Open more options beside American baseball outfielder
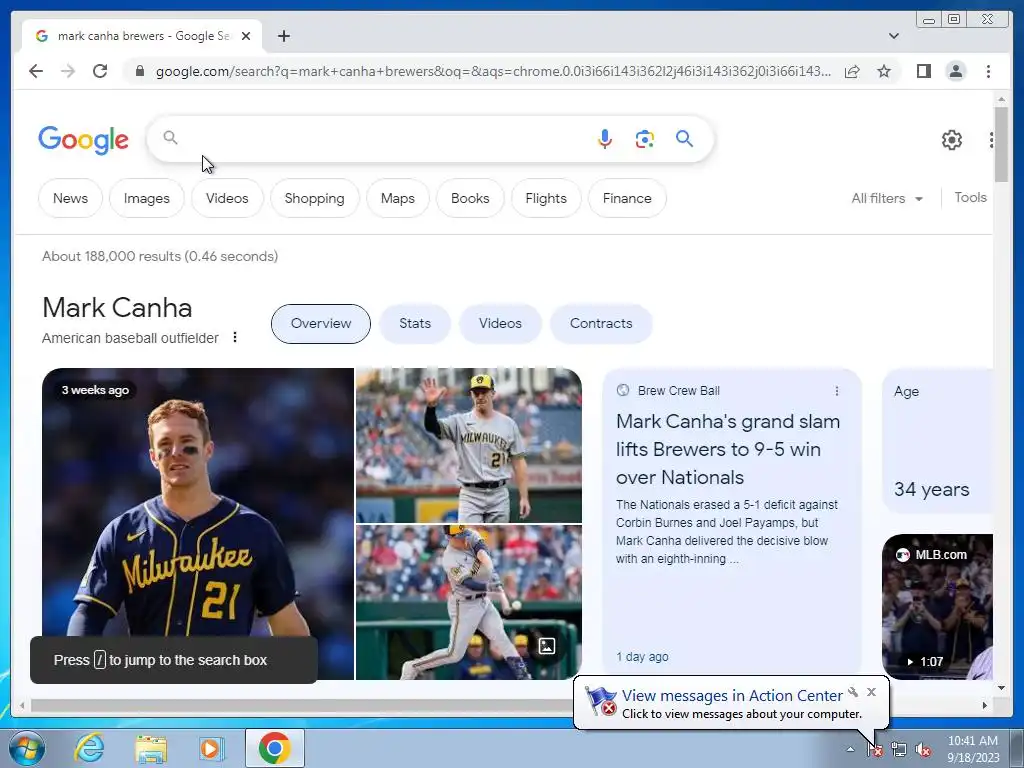The image size is (1024, 768). [235, 338]
